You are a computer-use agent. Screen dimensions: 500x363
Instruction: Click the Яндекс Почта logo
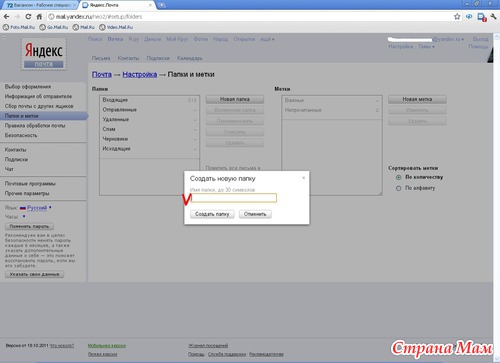pos(44,54)
